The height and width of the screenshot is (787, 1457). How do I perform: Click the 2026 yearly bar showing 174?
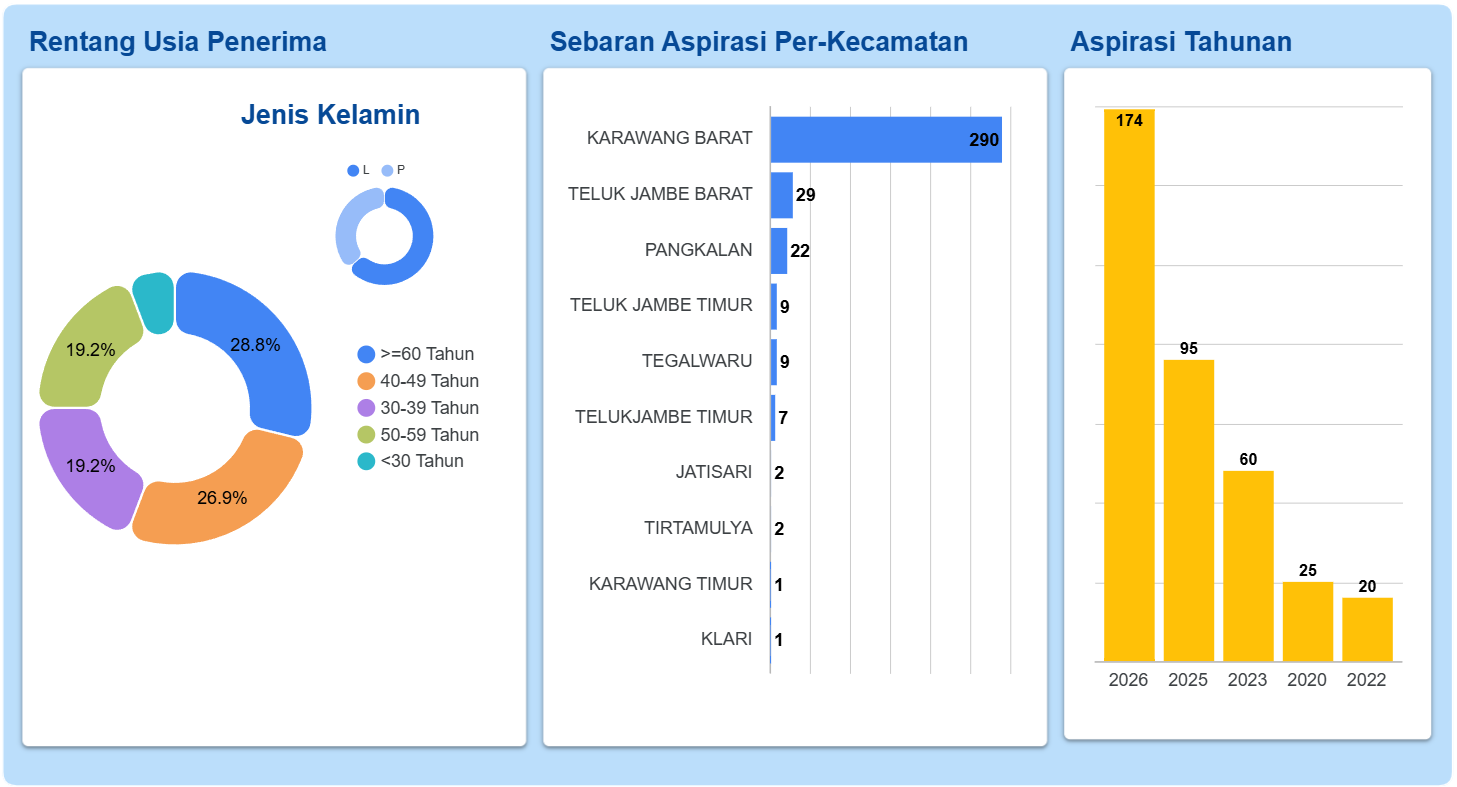point(1129,385)
